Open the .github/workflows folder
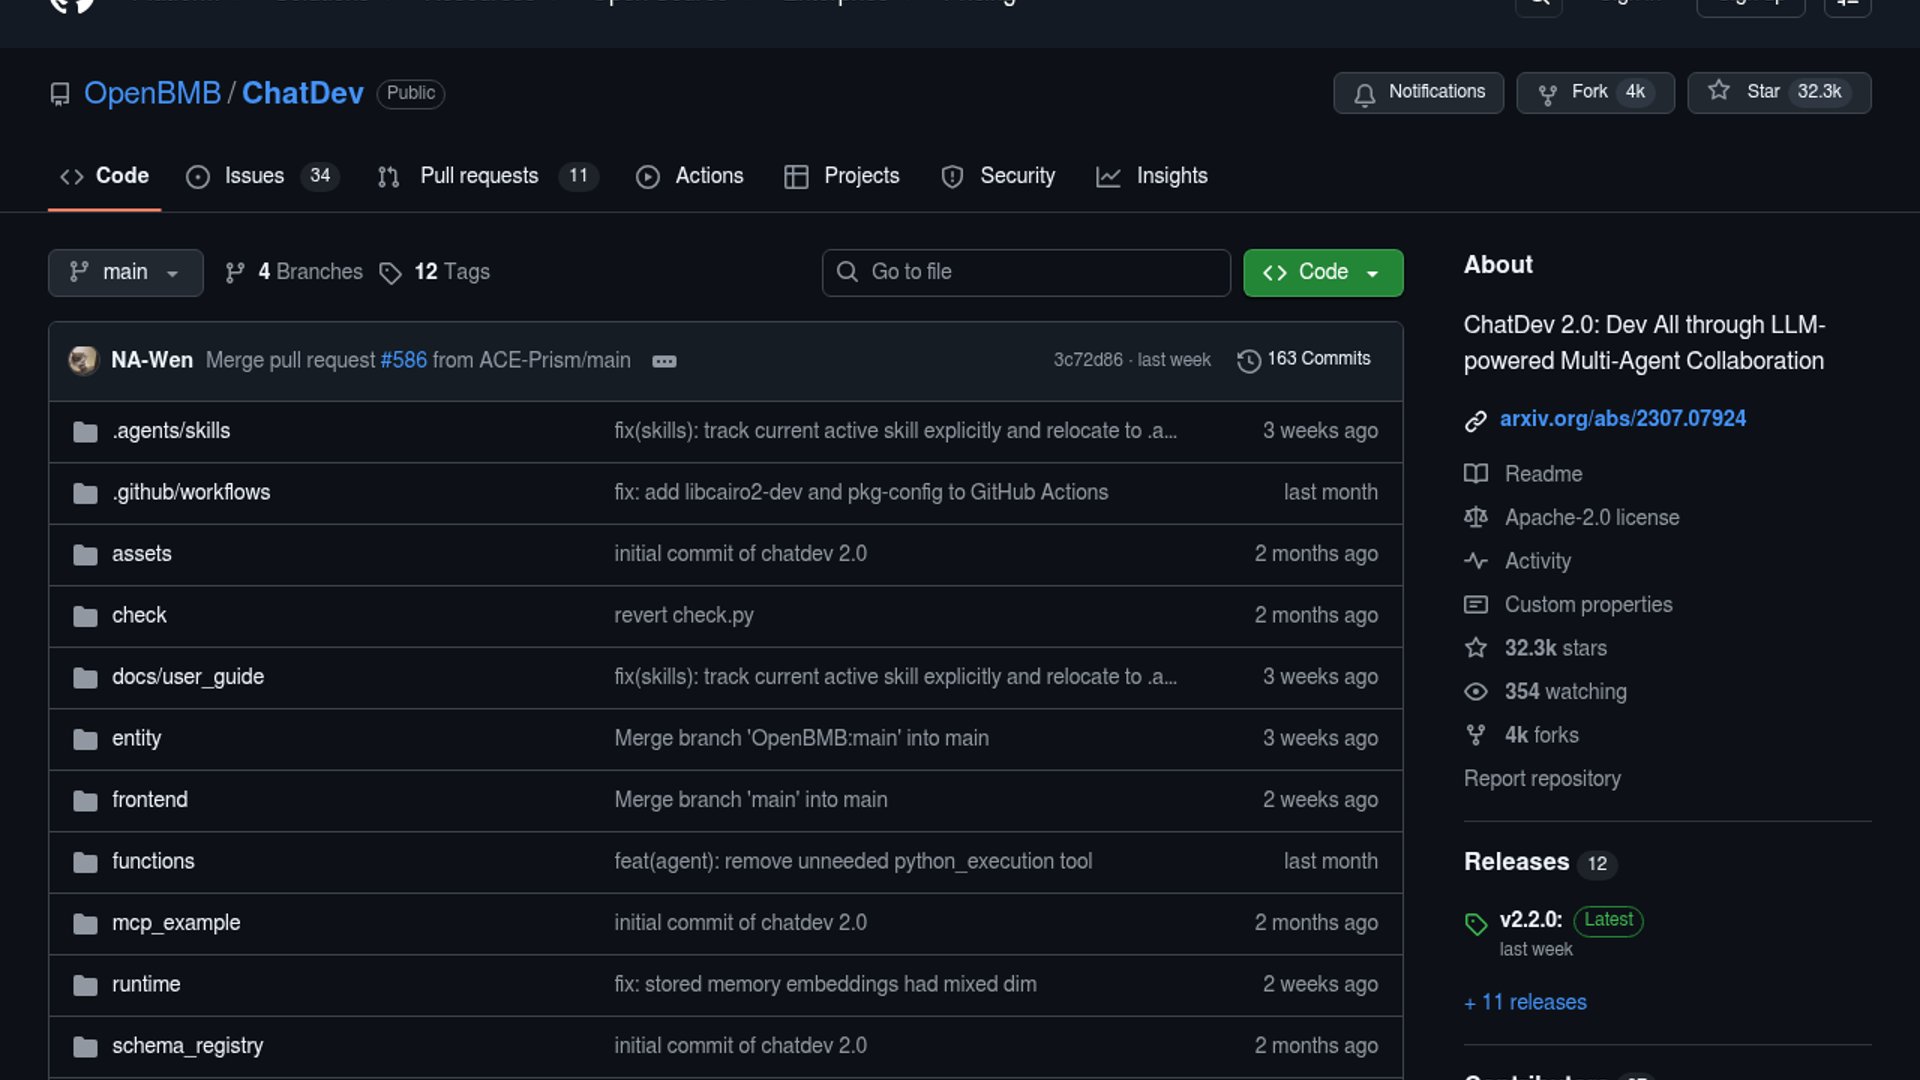This screenshot has height=1080, width=1920. coord(191,492)
